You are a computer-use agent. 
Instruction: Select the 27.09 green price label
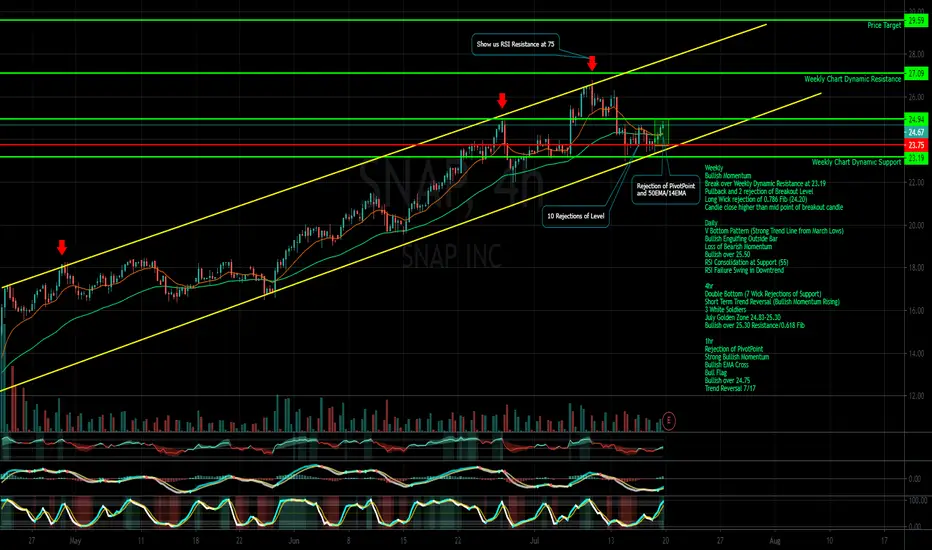pyautogui.click(x=916, y=74)
